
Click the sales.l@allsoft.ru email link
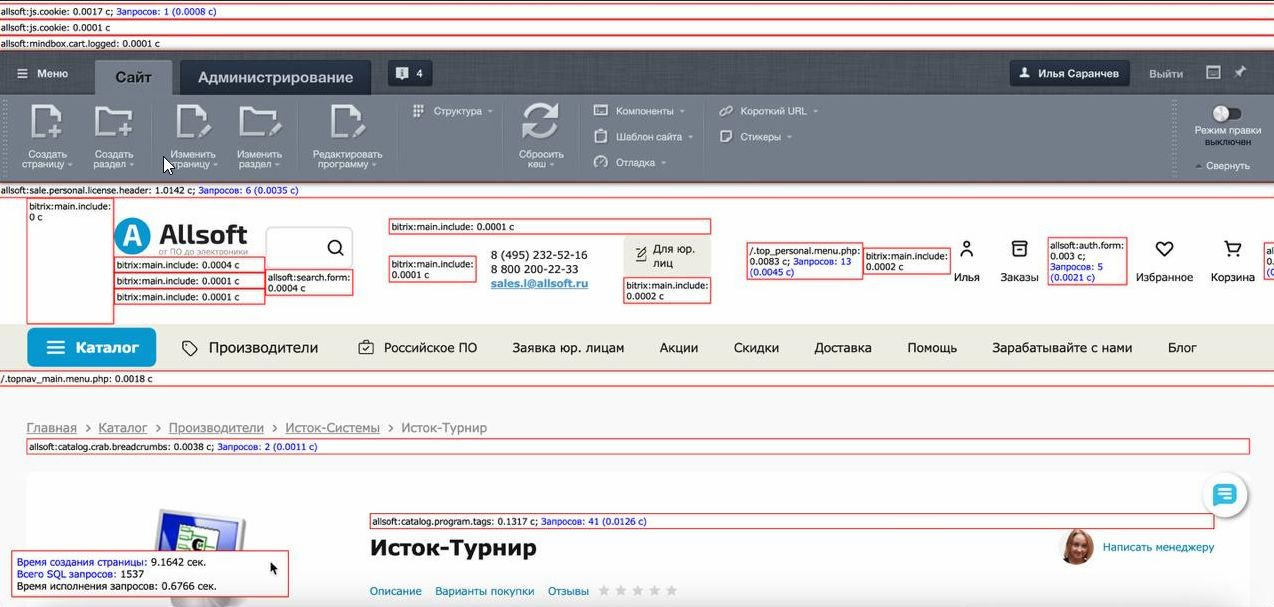[539, 284]
